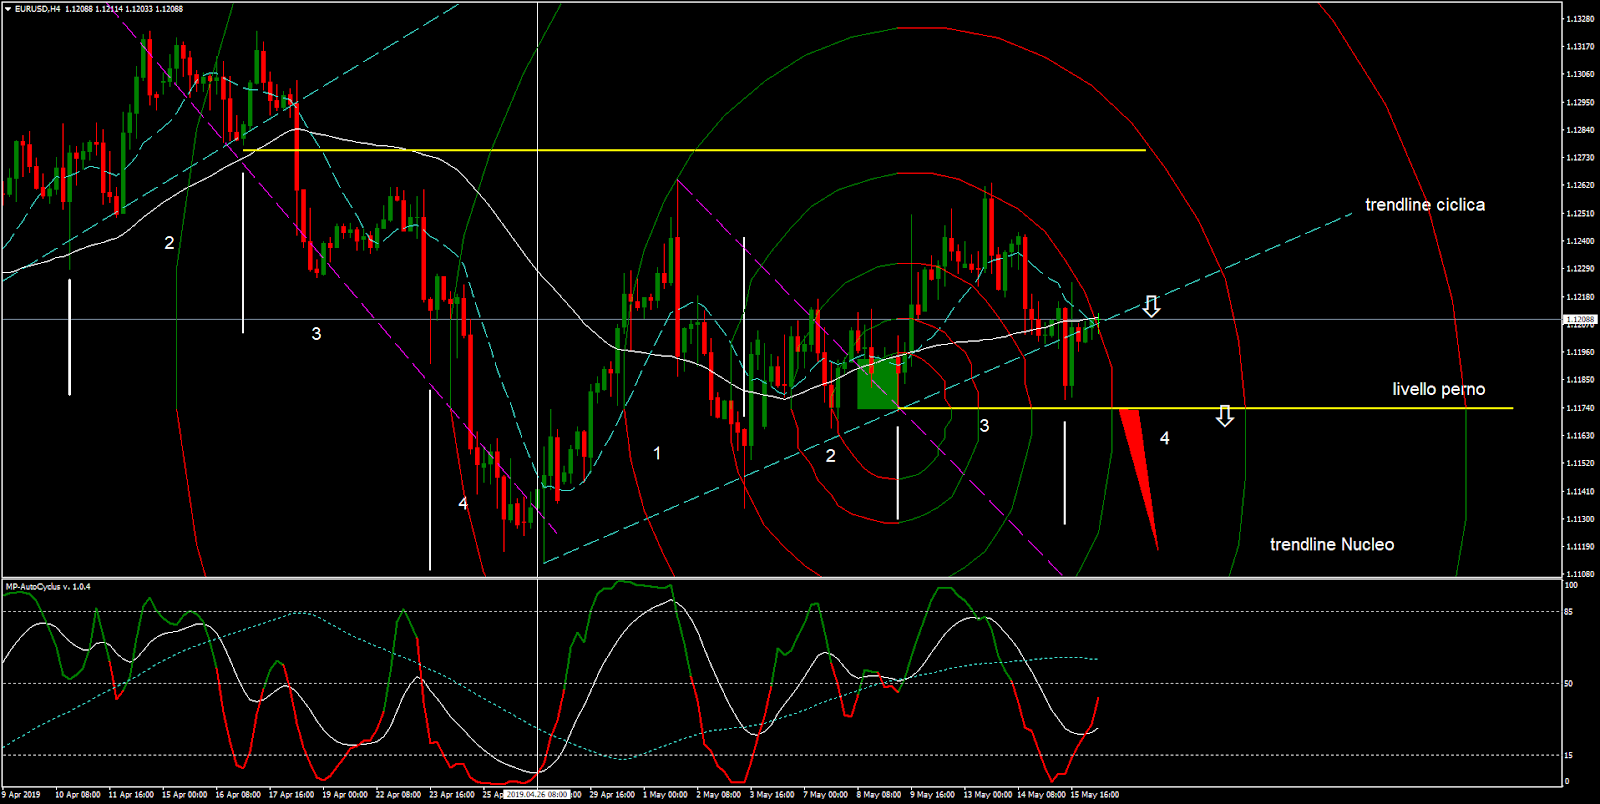Click the '1 May 00:00' time axis label

click(x=665, y=795)
